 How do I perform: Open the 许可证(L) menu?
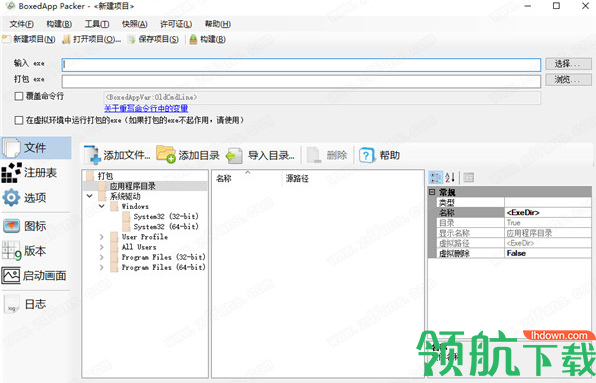(x=176, y=24)
